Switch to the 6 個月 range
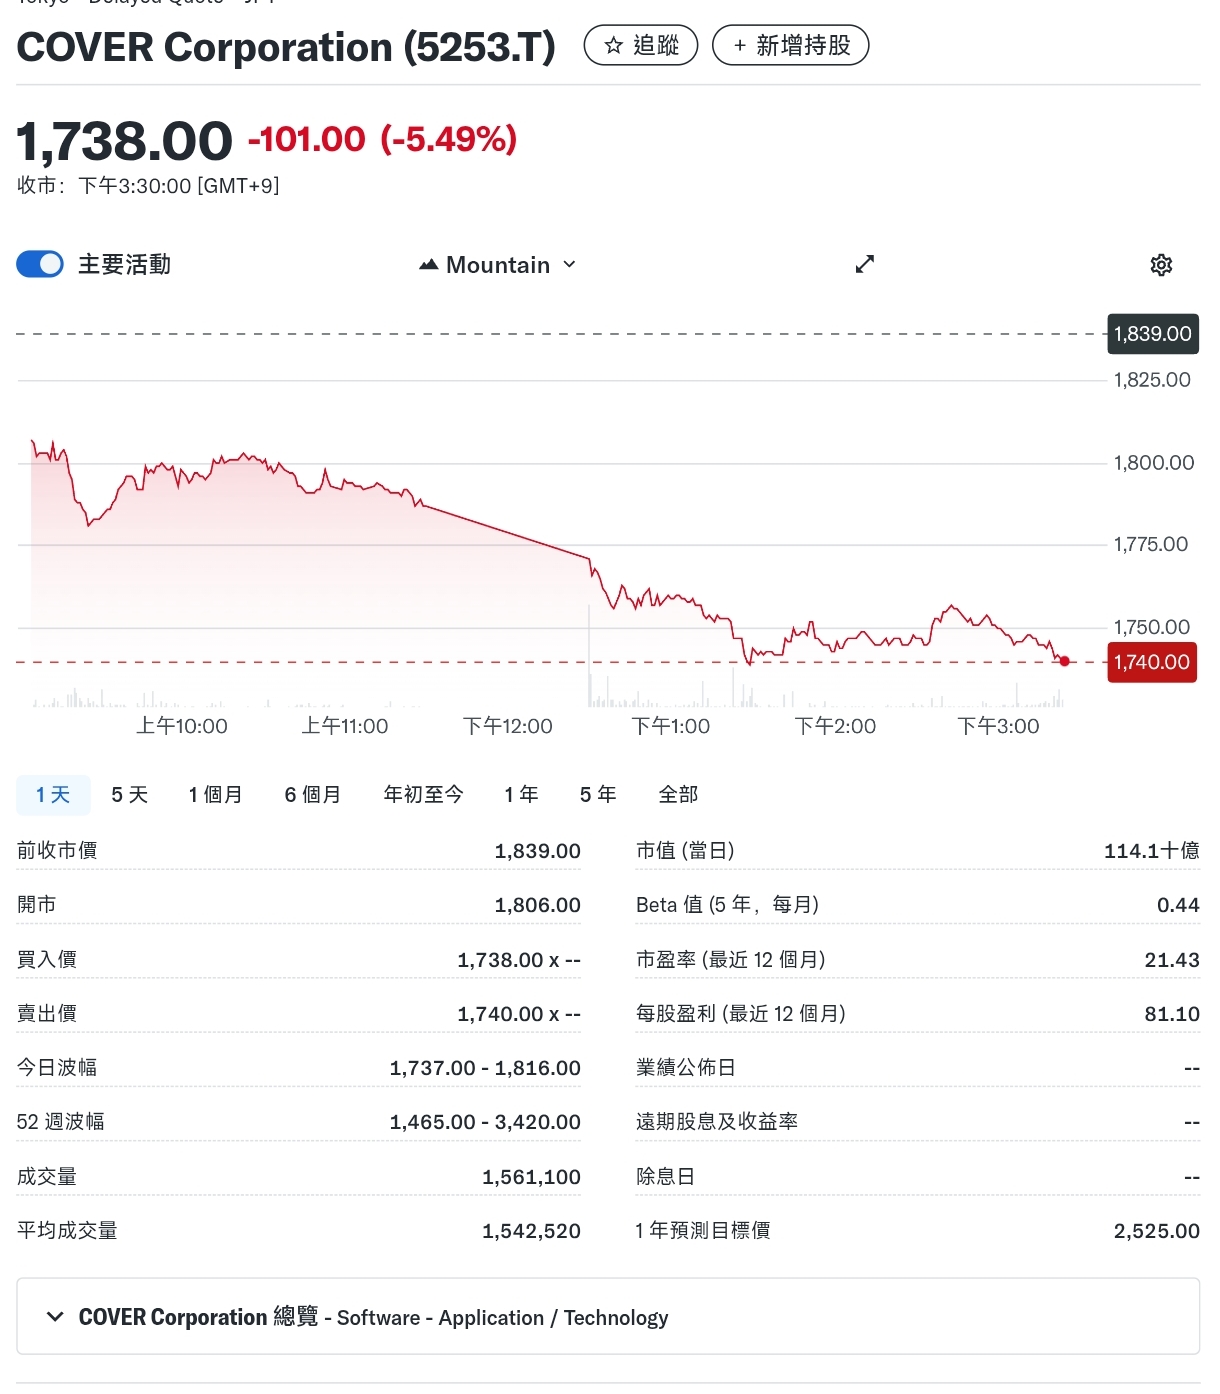 pyautogui.click(x=313, y=795)
